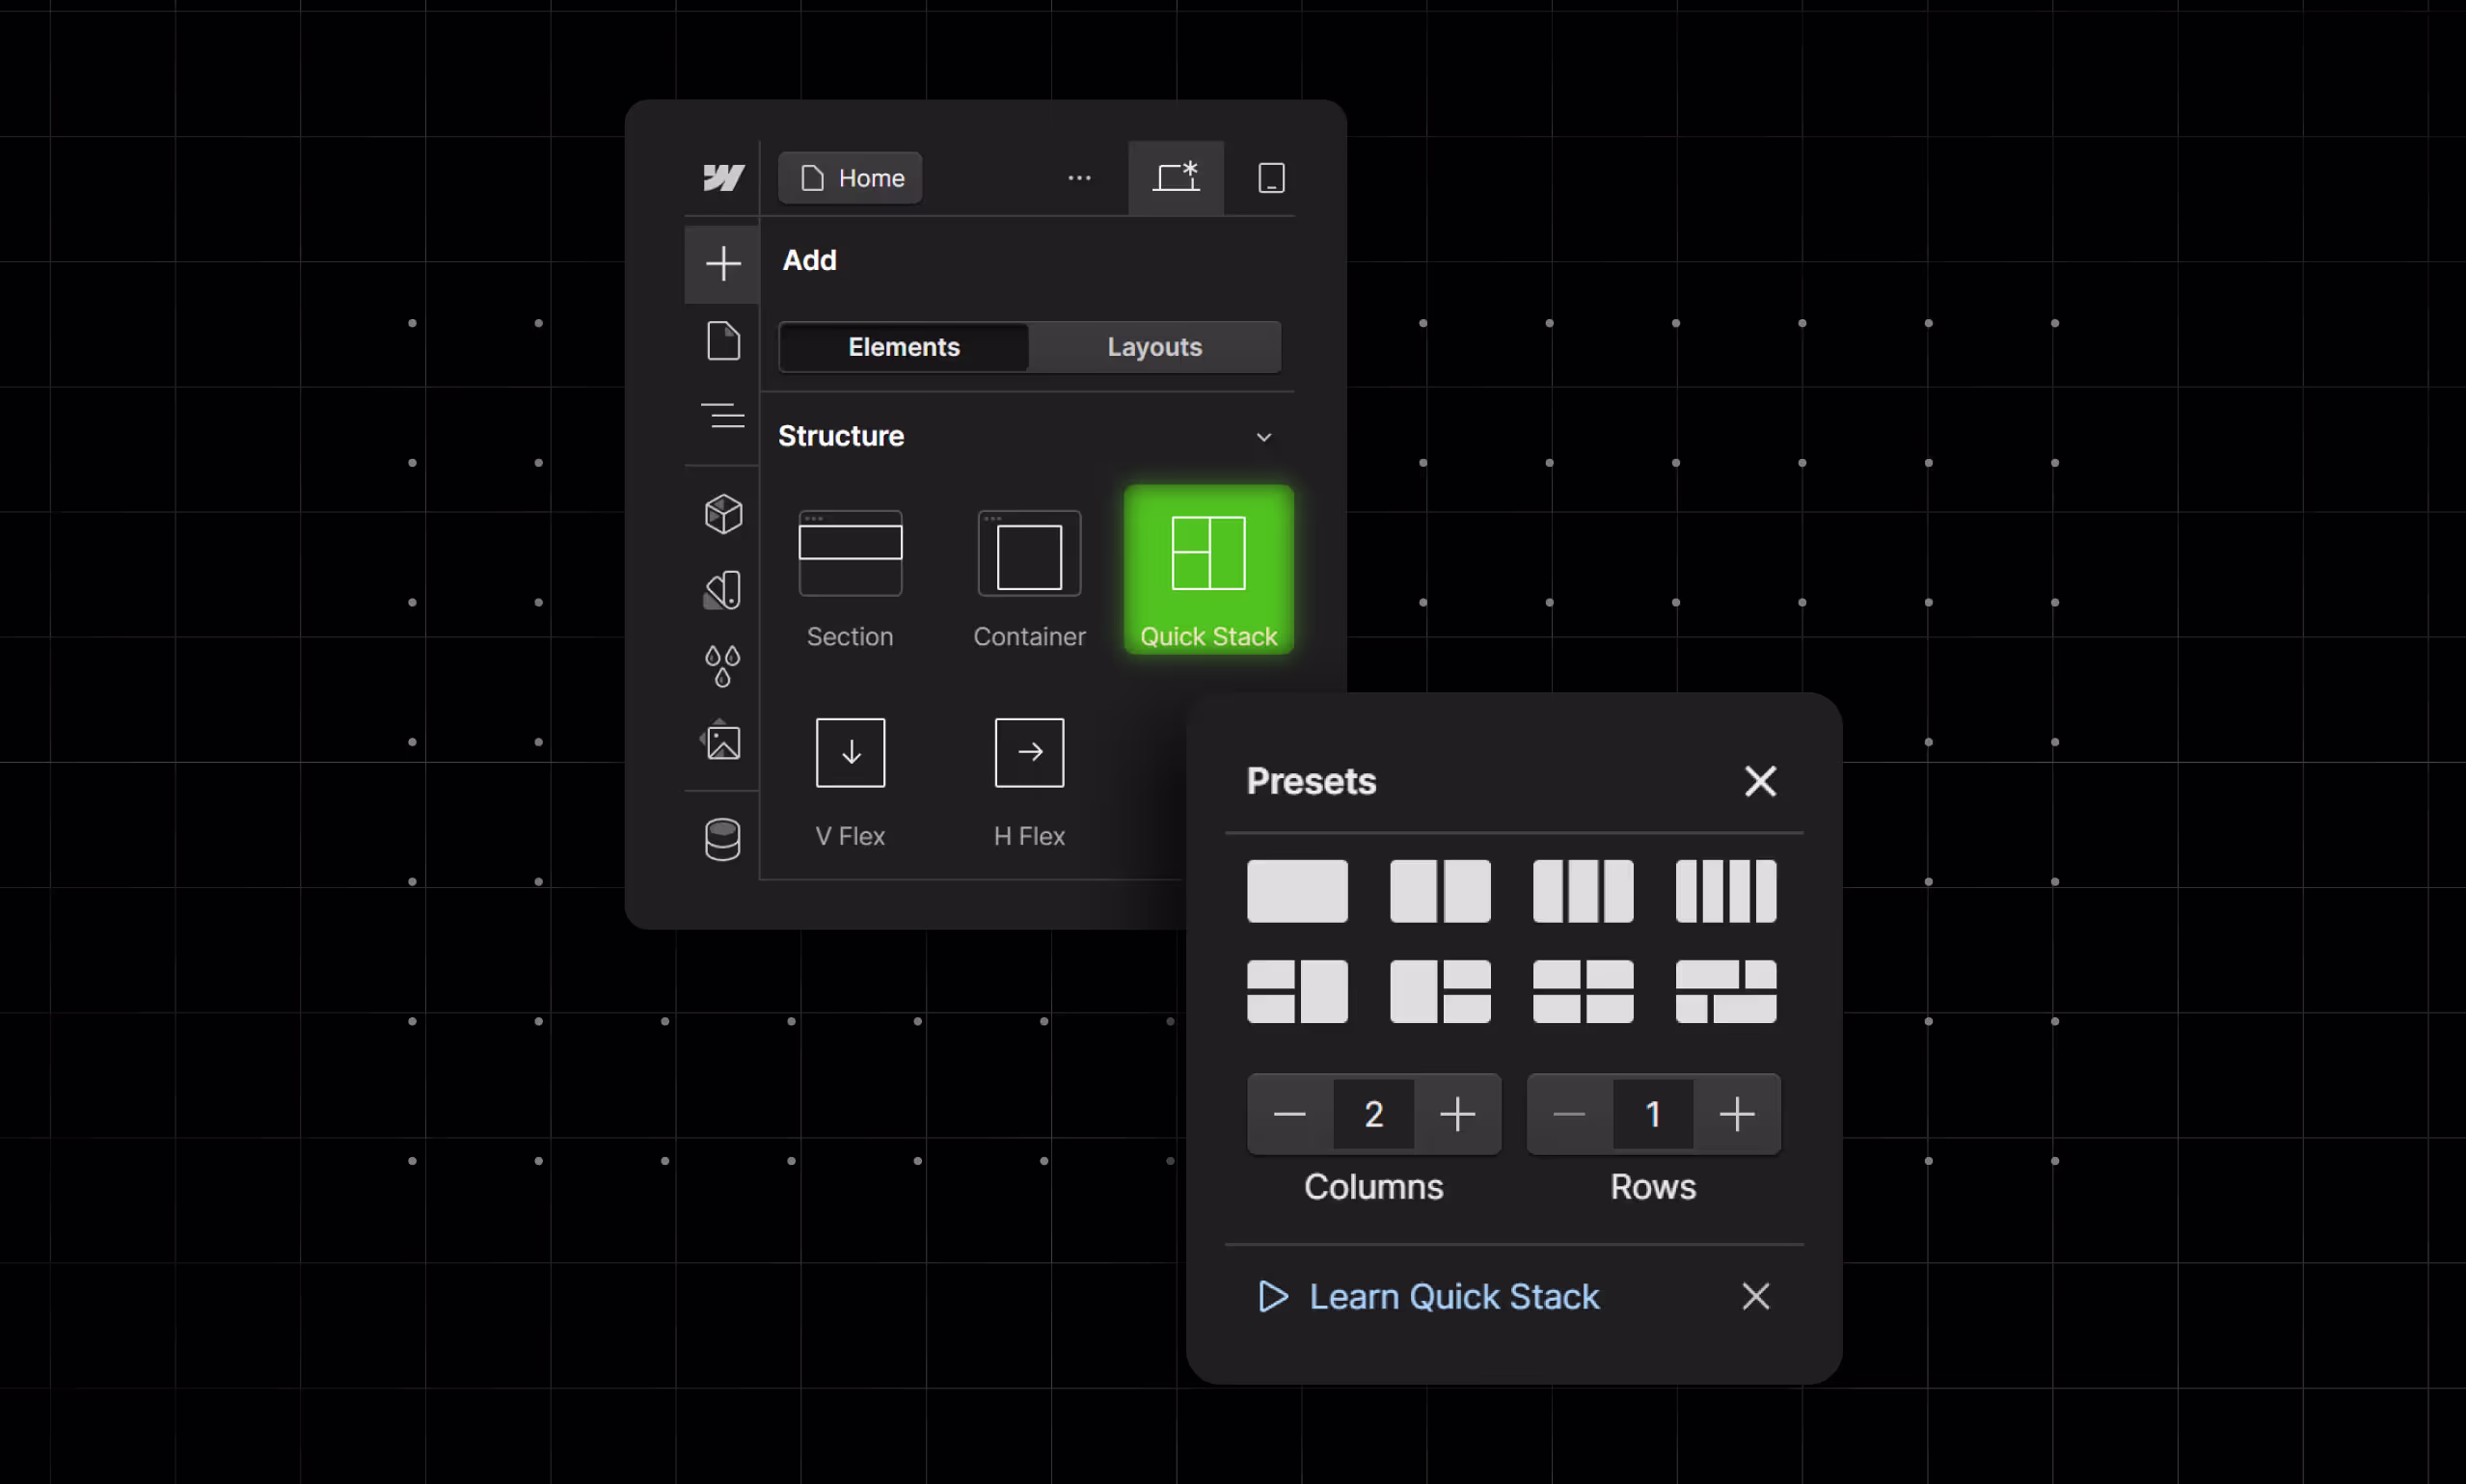Add a Section element

click(850, 578)
